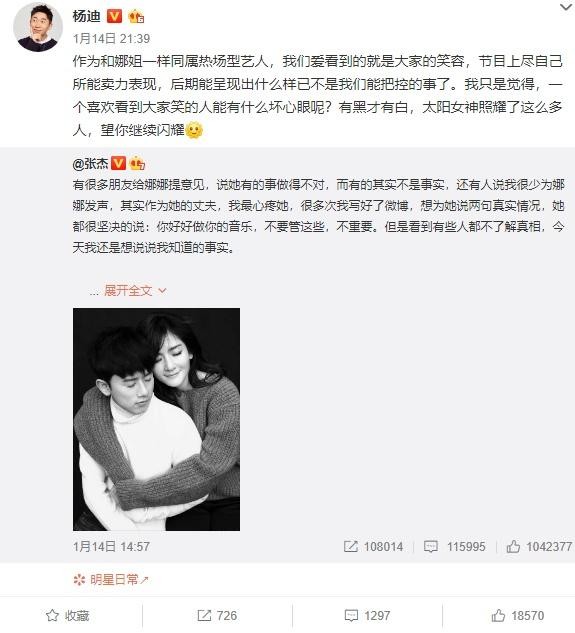This screenshot has width=575, height=633.
Task: Open the post timestamp 1月14日 21:39
Action: pyautogui.click(x=111, y=38)
